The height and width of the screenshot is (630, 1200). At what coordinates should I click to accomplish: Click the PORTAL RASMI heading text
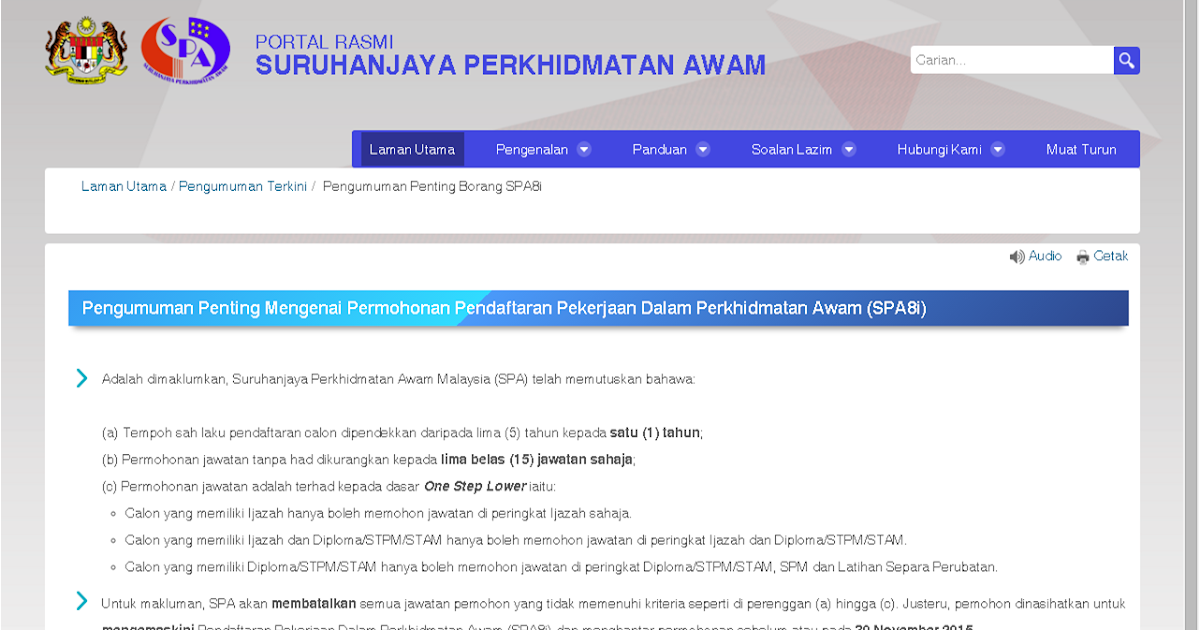click(x=325, y=42)
